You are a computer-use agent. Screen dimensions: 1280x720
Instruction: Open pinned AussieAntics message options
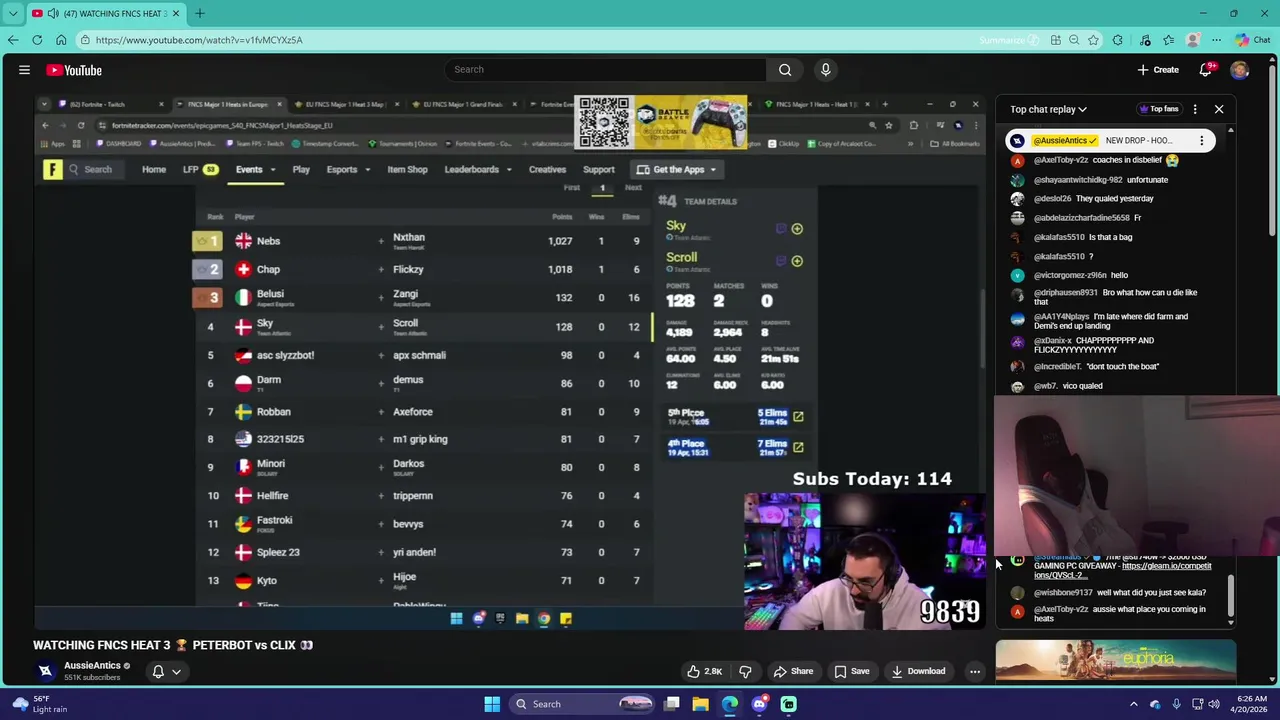1202,141
